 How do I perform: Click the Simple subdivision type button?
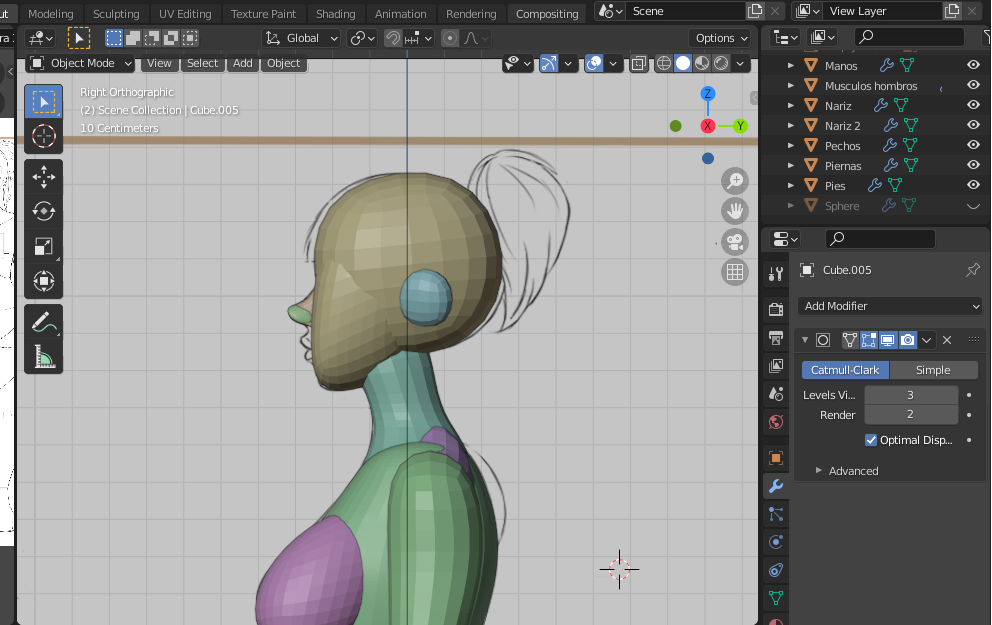click(933, 370)
